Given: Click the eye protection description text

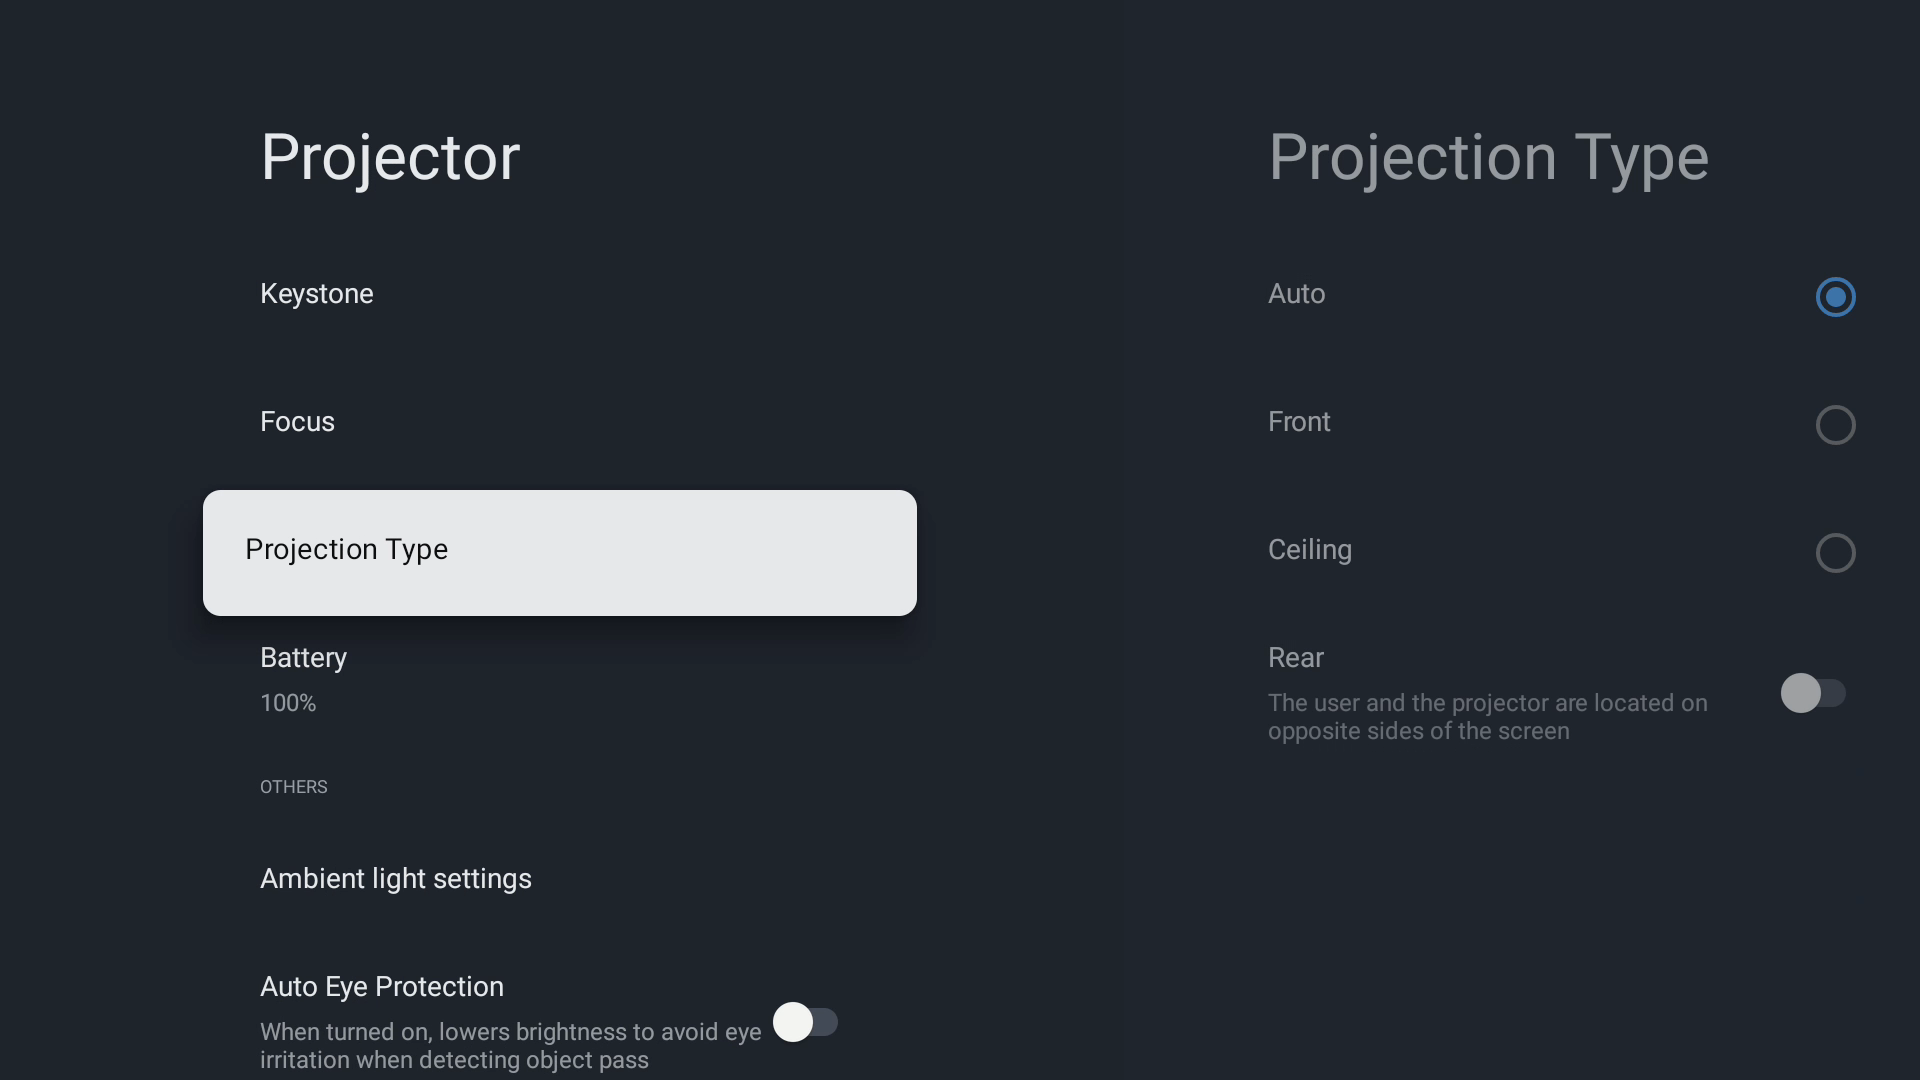Looking at the screenshot, I should 510,1046.
